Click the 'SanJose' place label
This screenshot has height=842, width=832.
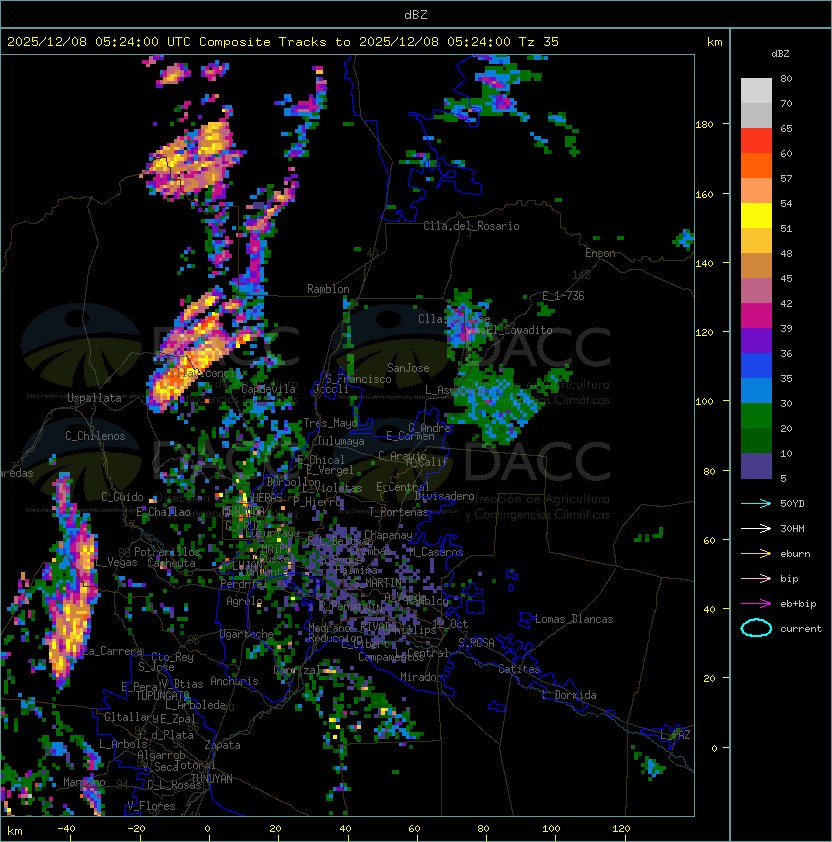tap(408, 368)
